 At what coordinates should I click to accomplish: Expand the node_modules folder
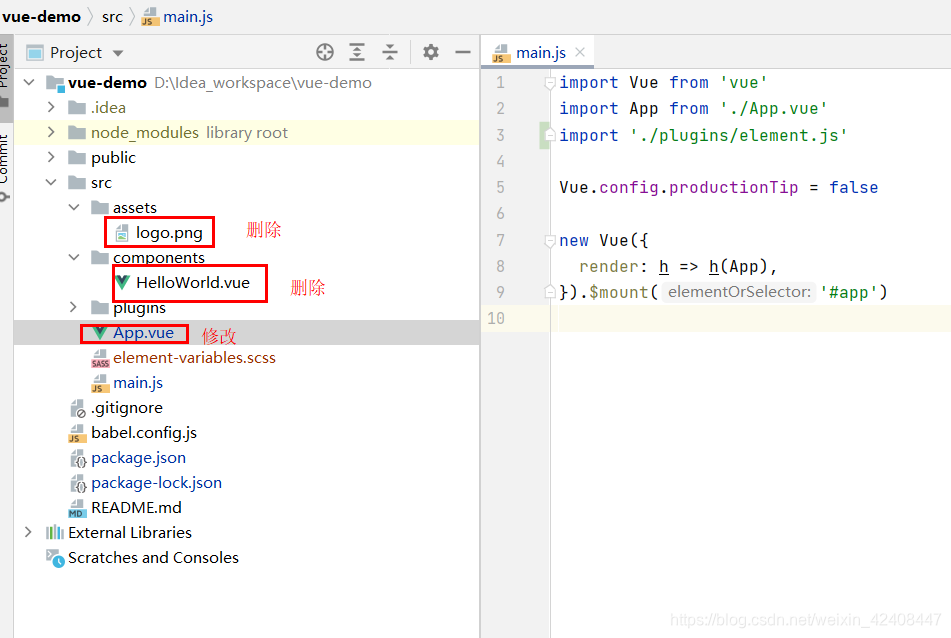tap(52, 132)
